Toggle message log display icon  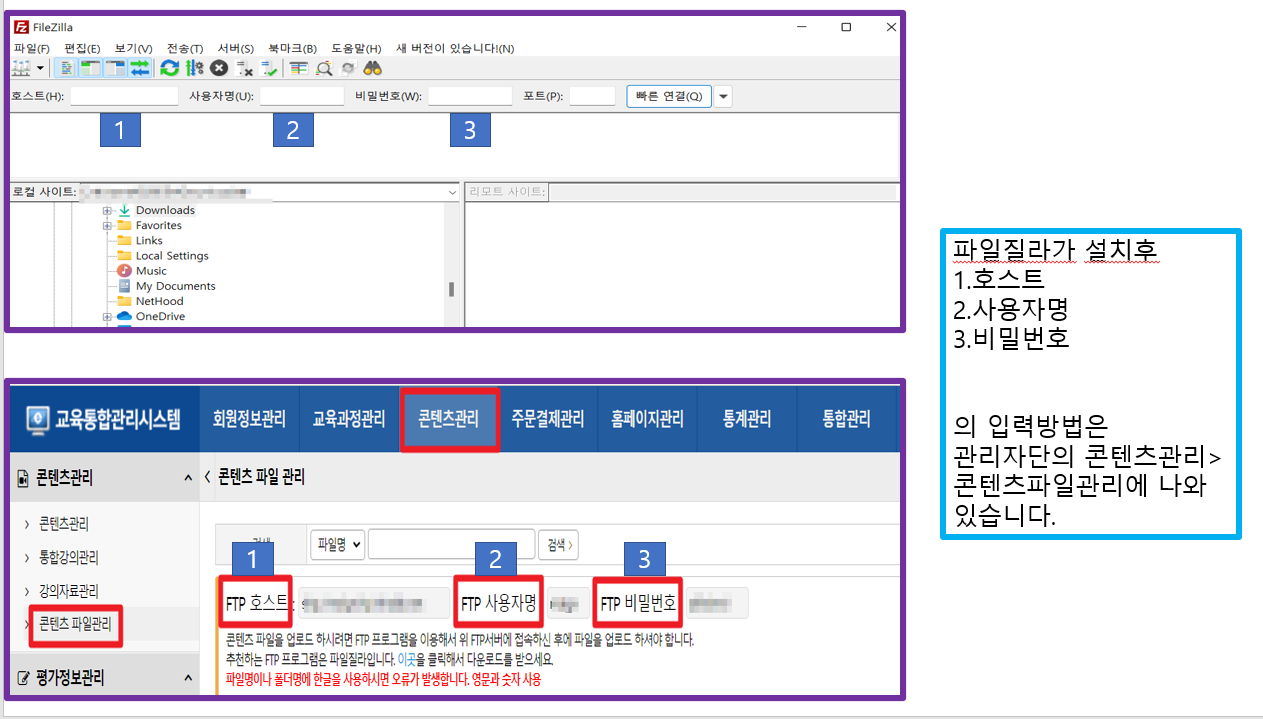point(66,68)
